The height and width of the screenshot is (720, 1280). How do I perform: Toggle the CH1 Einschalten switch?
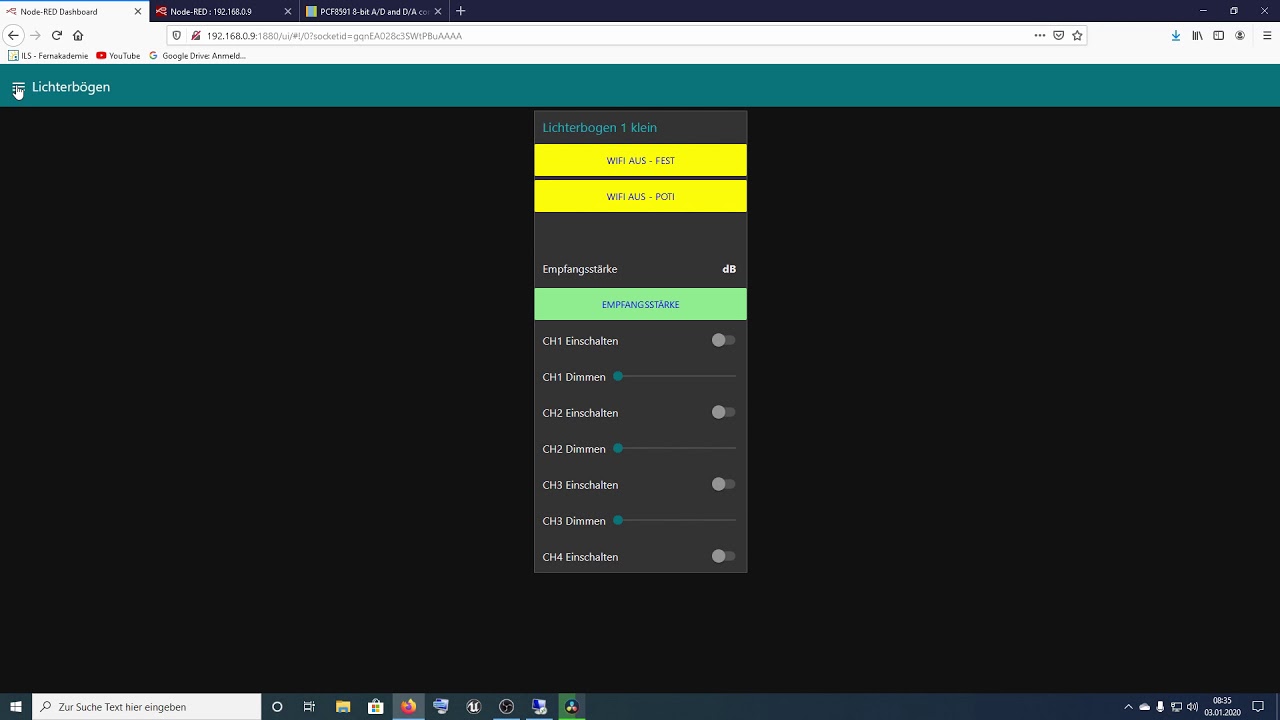tap(723, 340)
